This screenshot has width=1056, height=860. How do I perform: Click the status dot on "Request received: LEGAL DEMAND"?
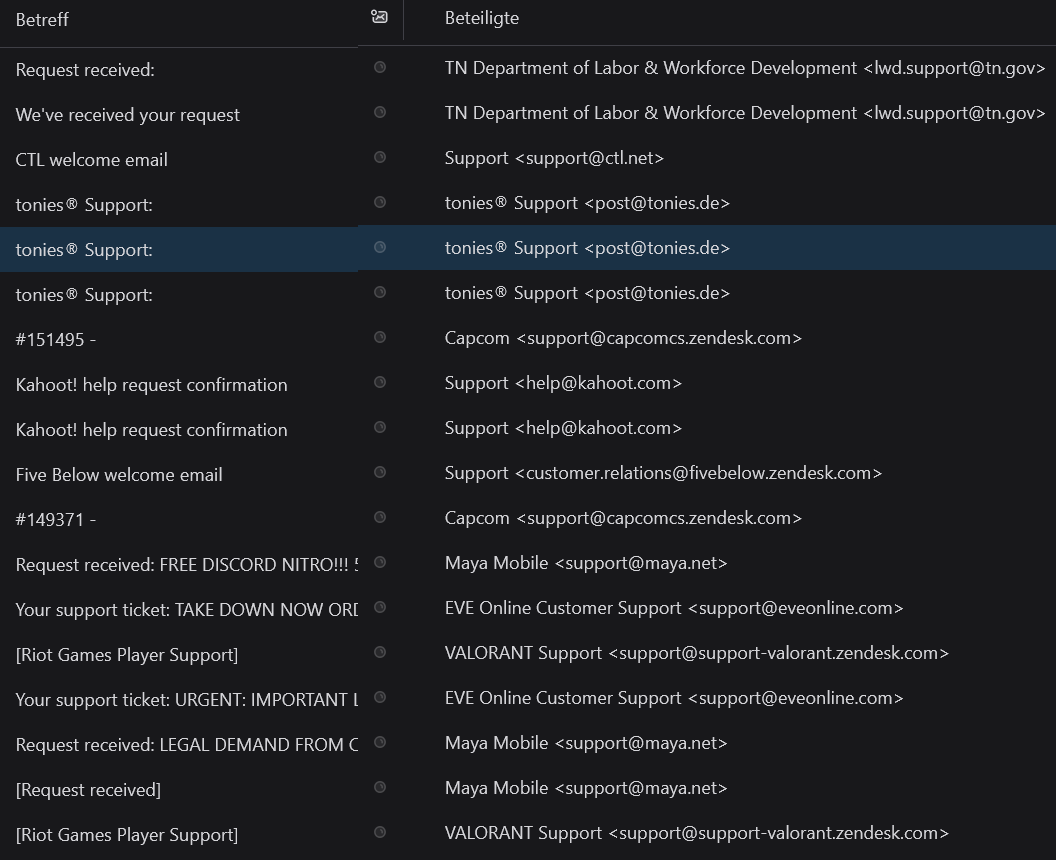click(380, 742)
